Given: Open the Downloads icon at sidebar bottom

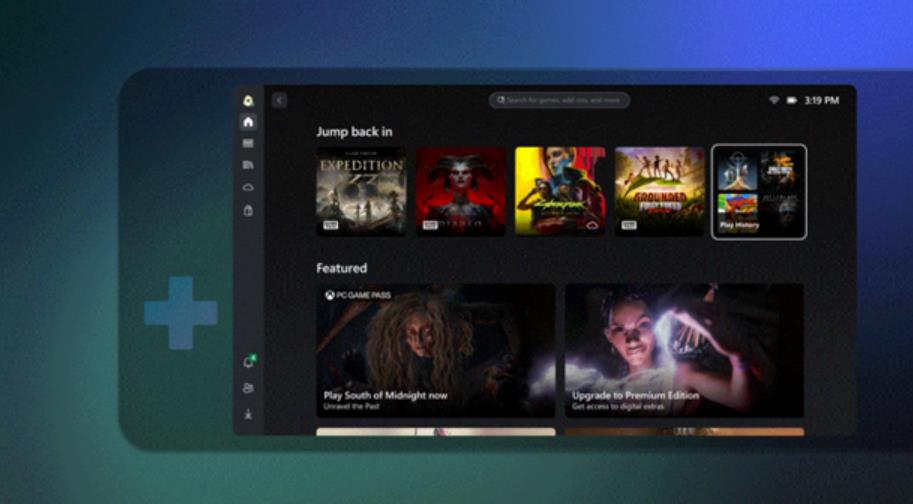Looking at the screenshot, I should point(248,413).
